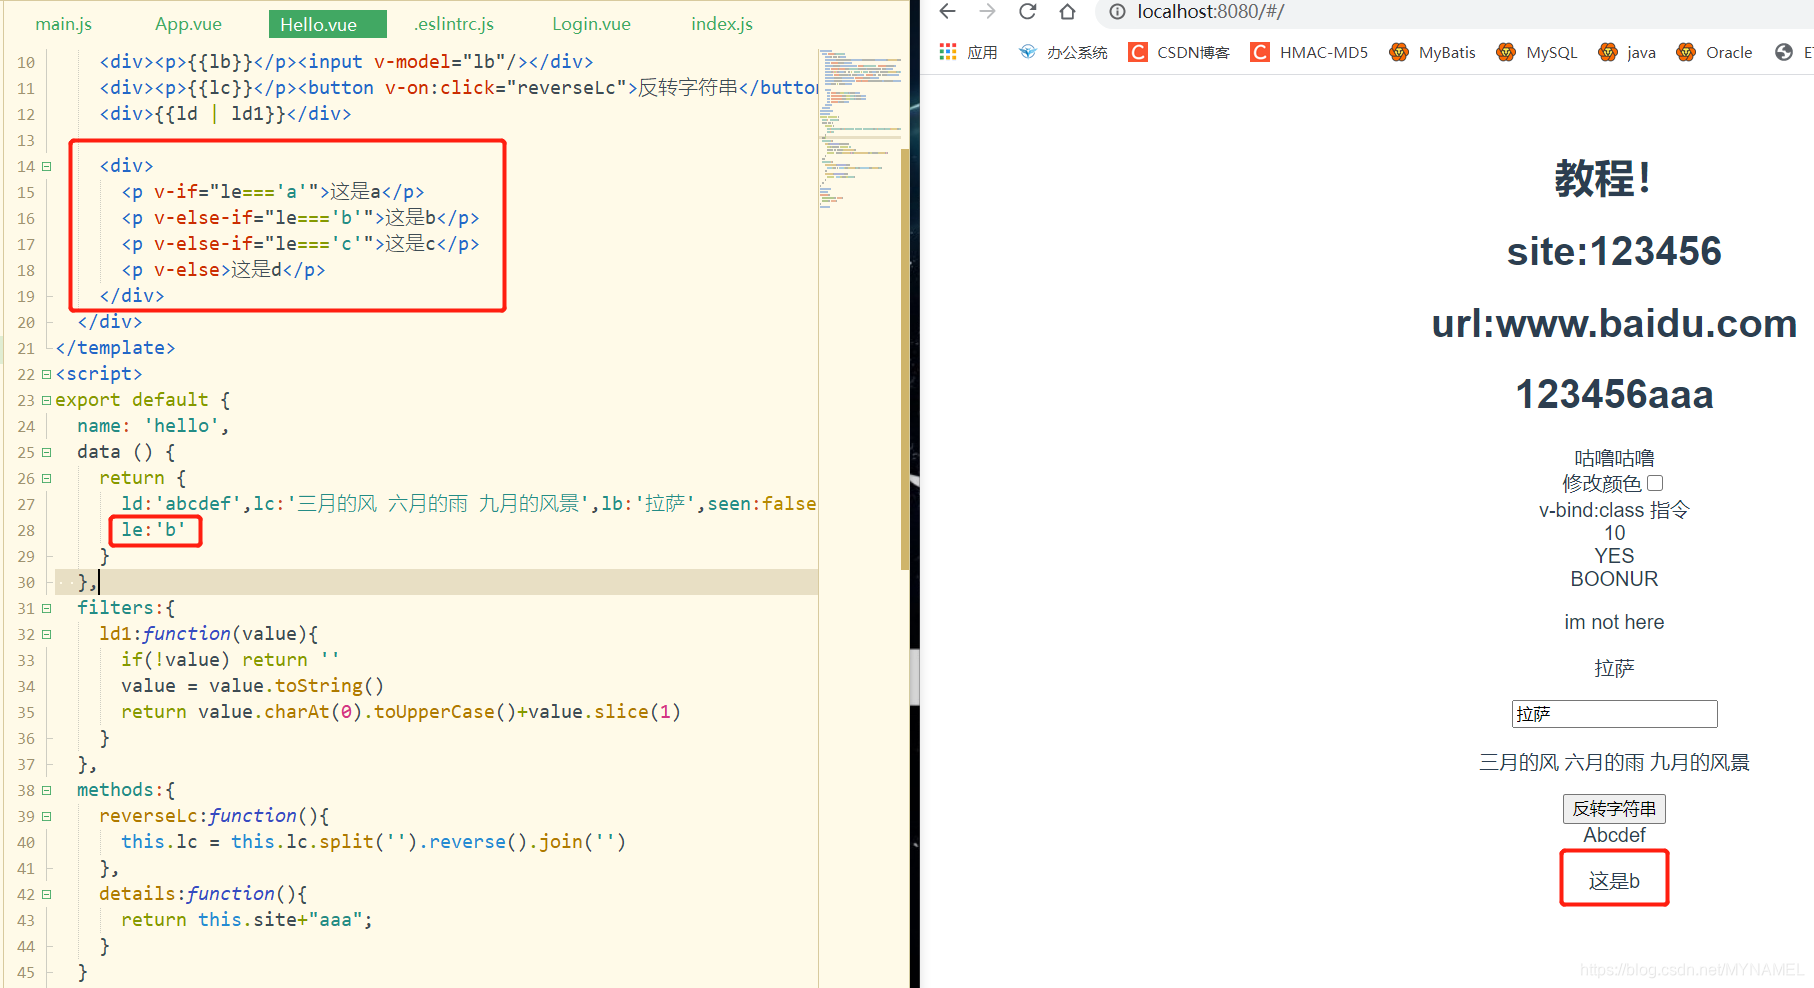Image resolution: width=1814 pixels, height=988 pixels.
Task: Switch to the Login.vue editor tab
Action: [591, 24]
